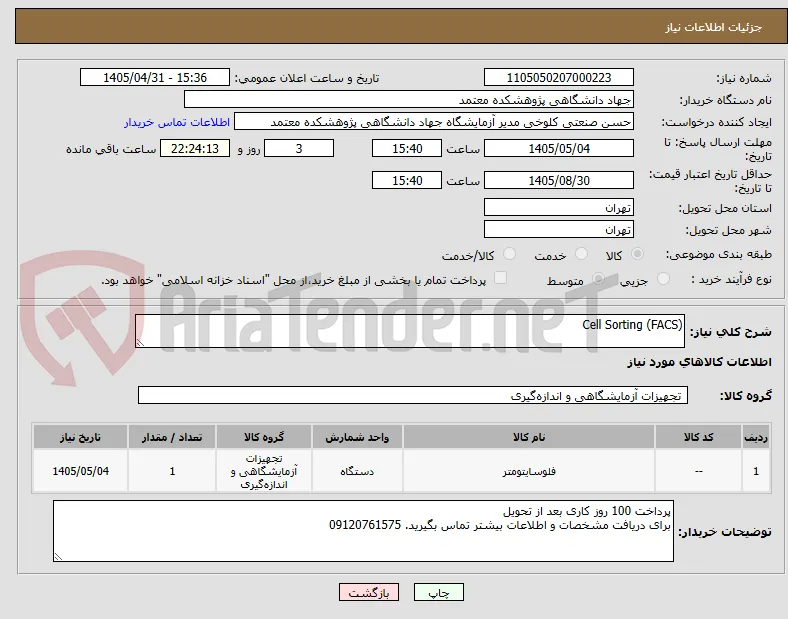Click the گروه کالا column header
The height and width of the screenshot is (619, 788).
264,437
